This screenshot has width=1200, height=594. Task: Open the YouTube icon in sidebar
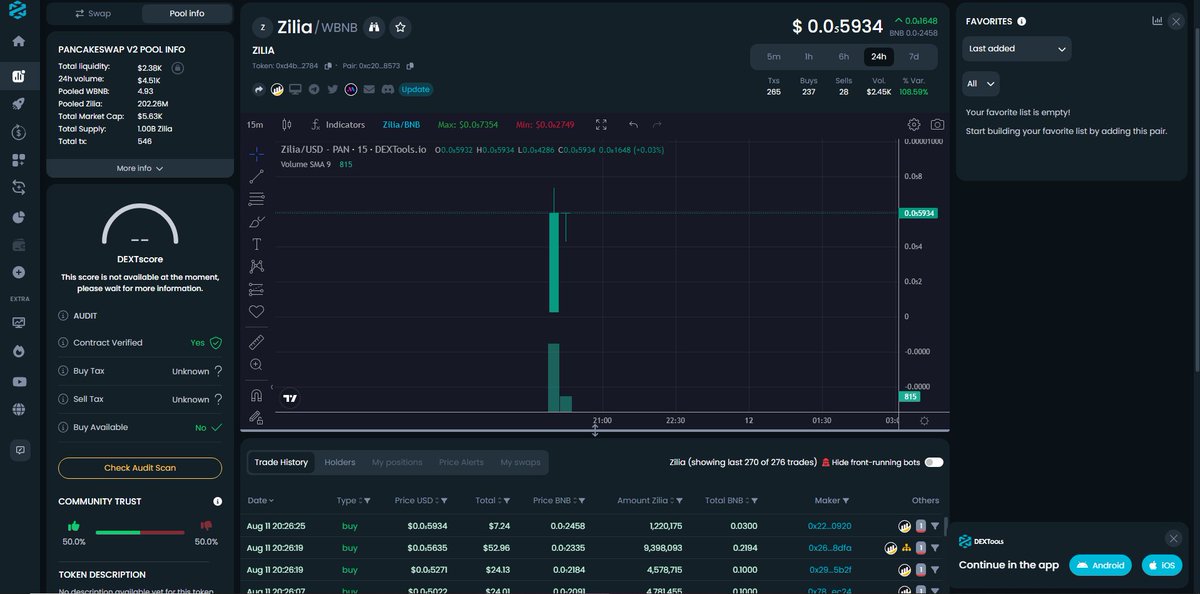click(x=18, y=381)
